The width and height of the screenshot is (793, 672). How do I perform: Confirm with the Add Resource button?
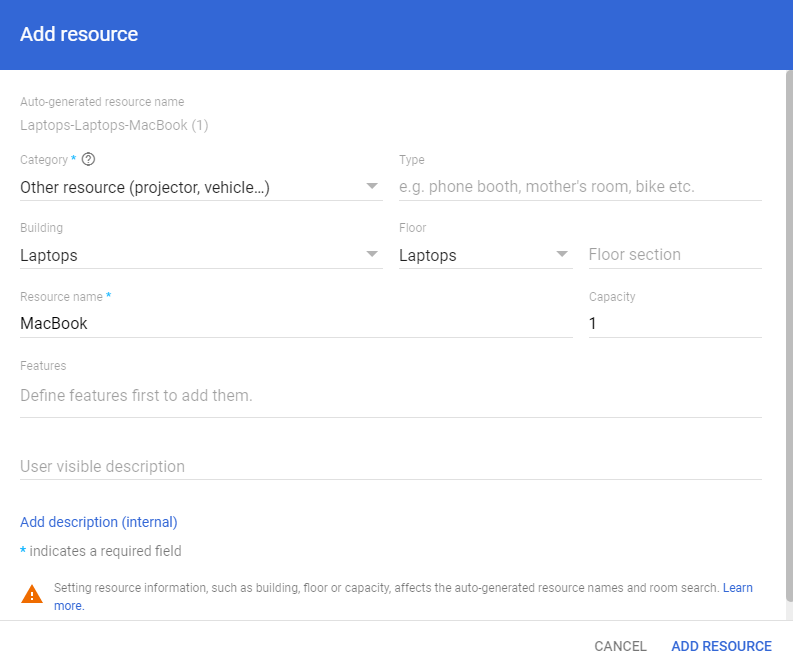pyautogui.click(x=721, y=646)
